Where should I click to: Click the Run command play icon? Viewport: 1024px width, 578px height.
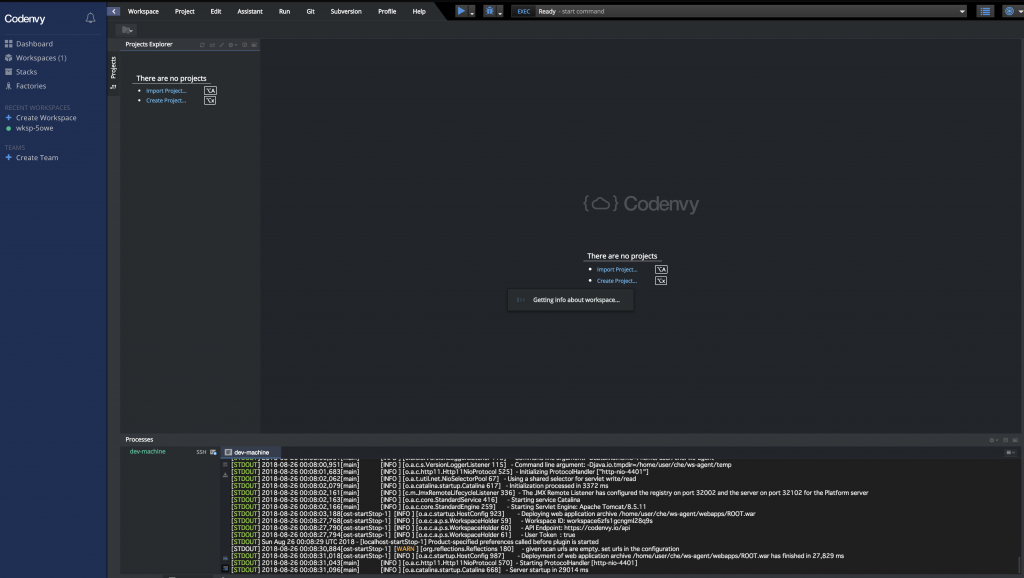[x=460, y=11]
